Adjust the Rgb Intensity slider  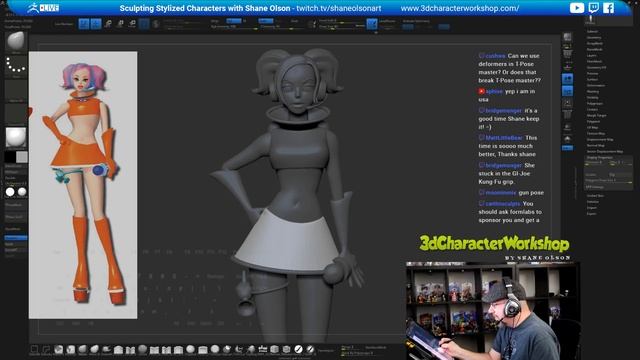click(x=233, y=27)
